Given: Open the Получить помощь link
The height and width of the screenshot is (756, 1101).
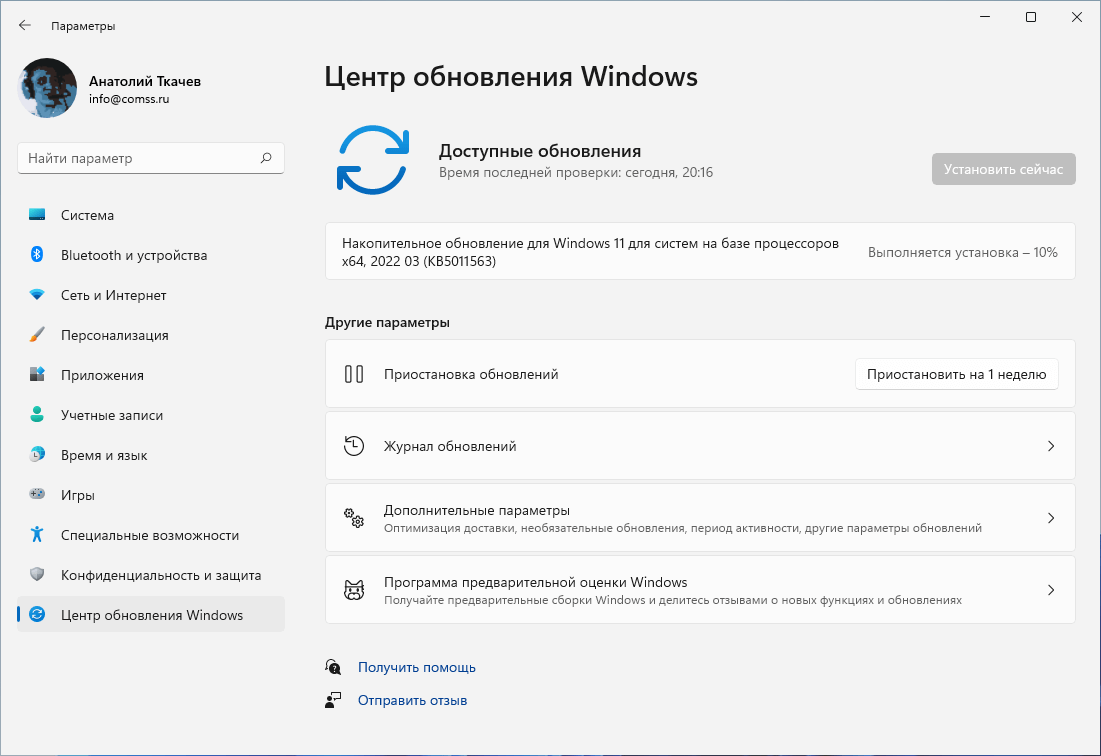Looking at the screenshot, I should click(x=417, y=667).
